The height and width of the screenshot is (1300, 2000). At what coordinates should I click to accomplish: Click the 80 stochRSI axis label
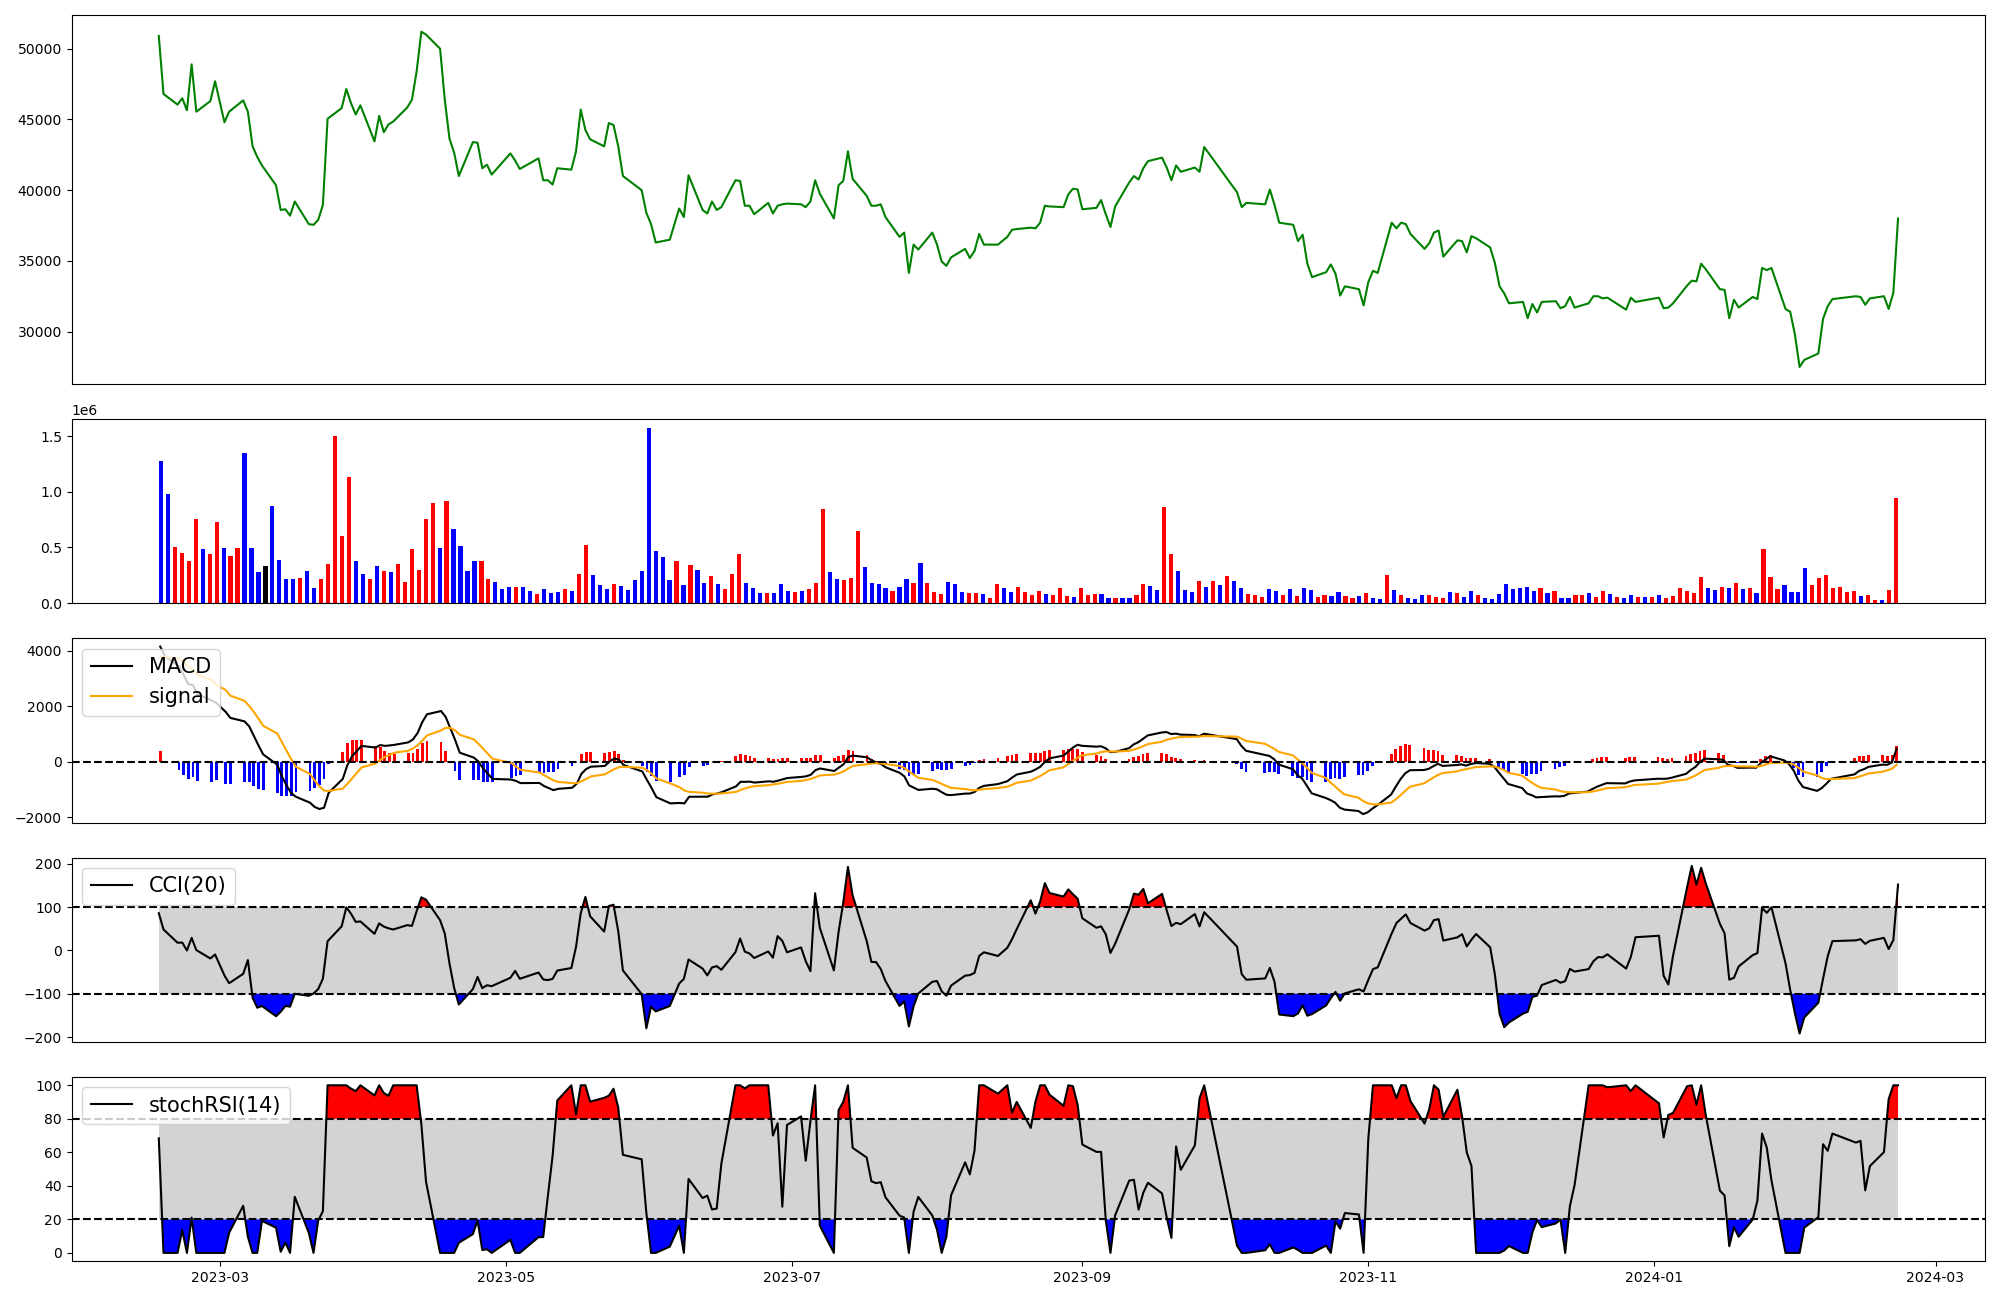(53, 1120)
